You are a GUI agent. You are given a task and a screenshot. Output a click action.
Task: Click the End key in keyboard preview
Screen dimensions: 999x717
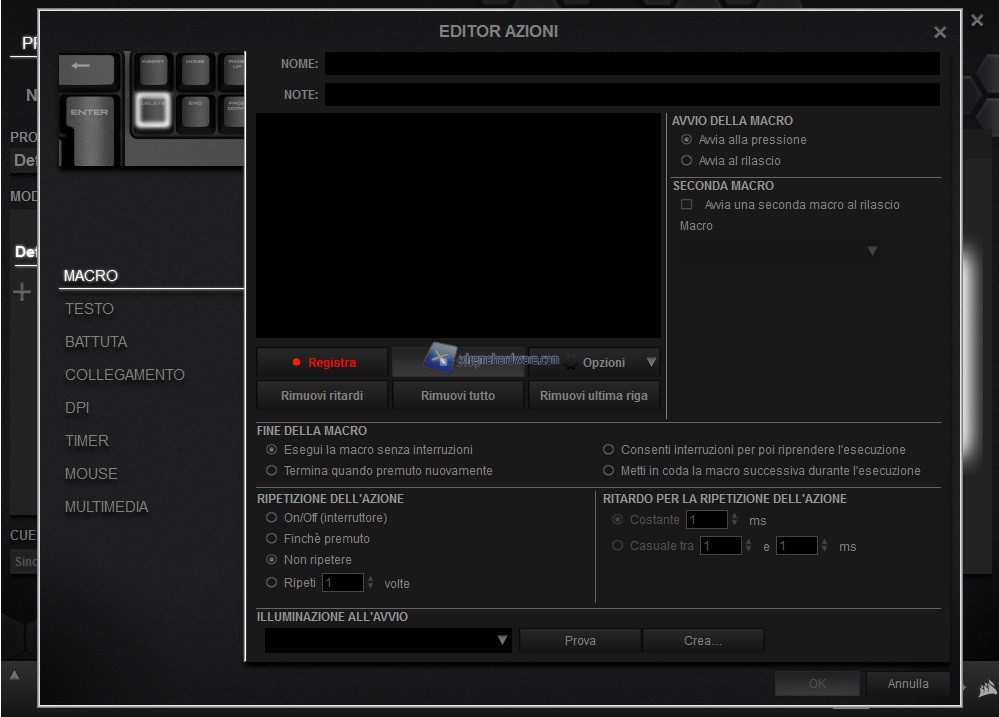tap(195, 109)
